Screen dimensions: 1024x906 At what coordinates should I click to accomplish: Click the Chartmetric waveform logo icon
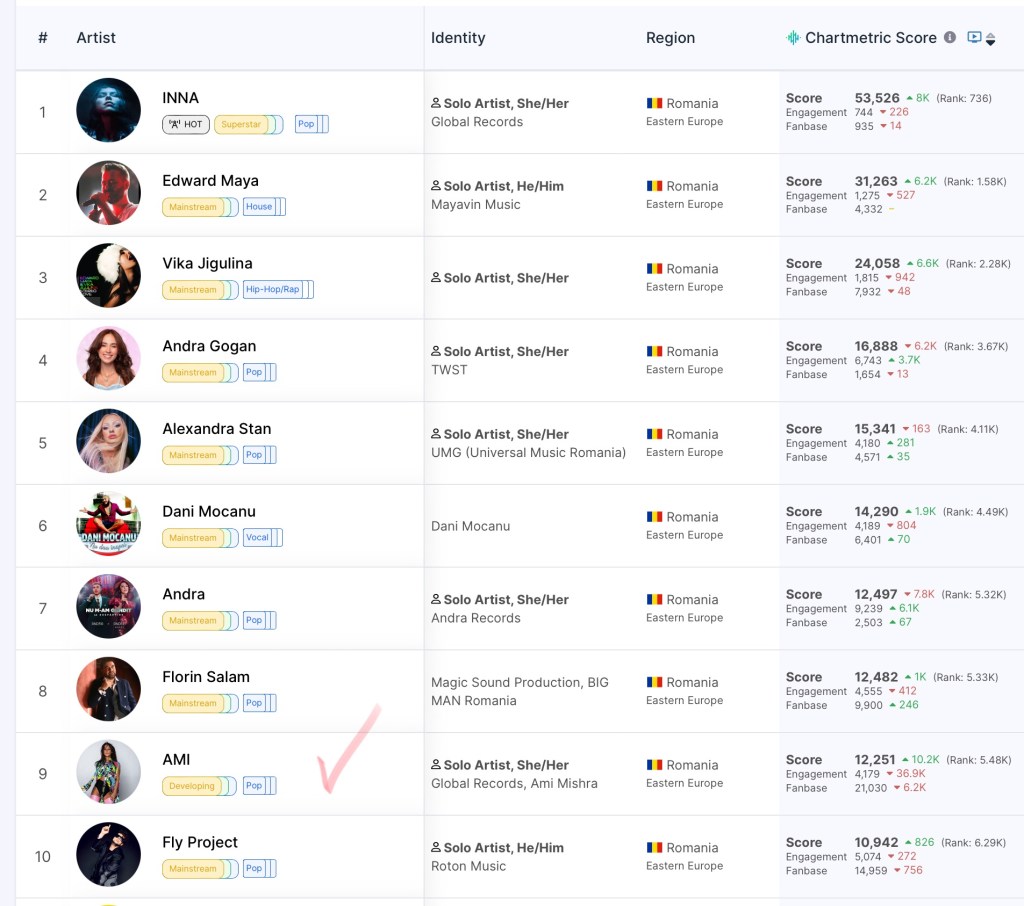(x=793, y=38)
